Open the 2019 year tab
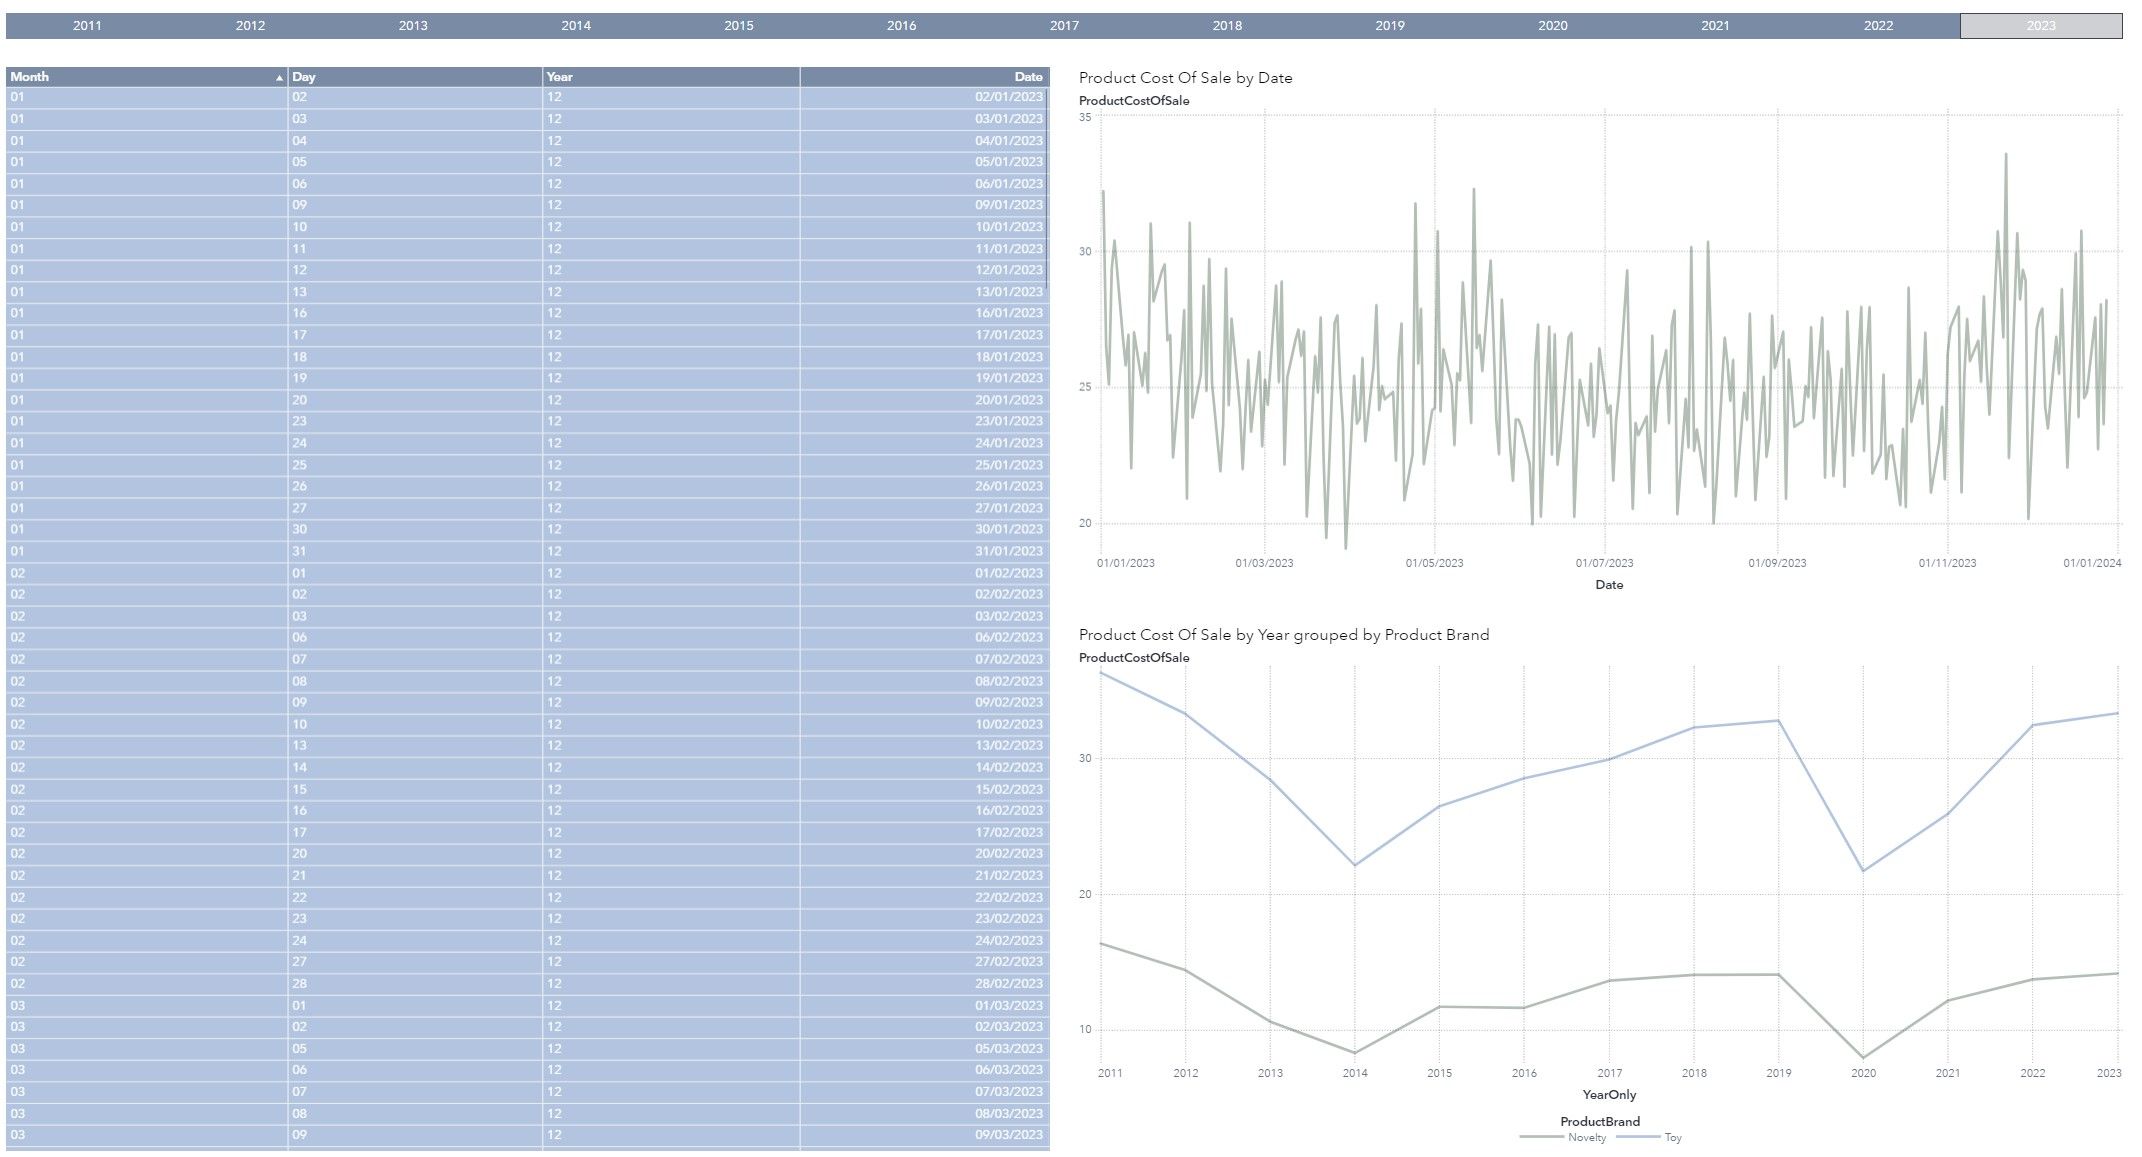Screen dimensions: 2142x1157 coord(1389,26)
